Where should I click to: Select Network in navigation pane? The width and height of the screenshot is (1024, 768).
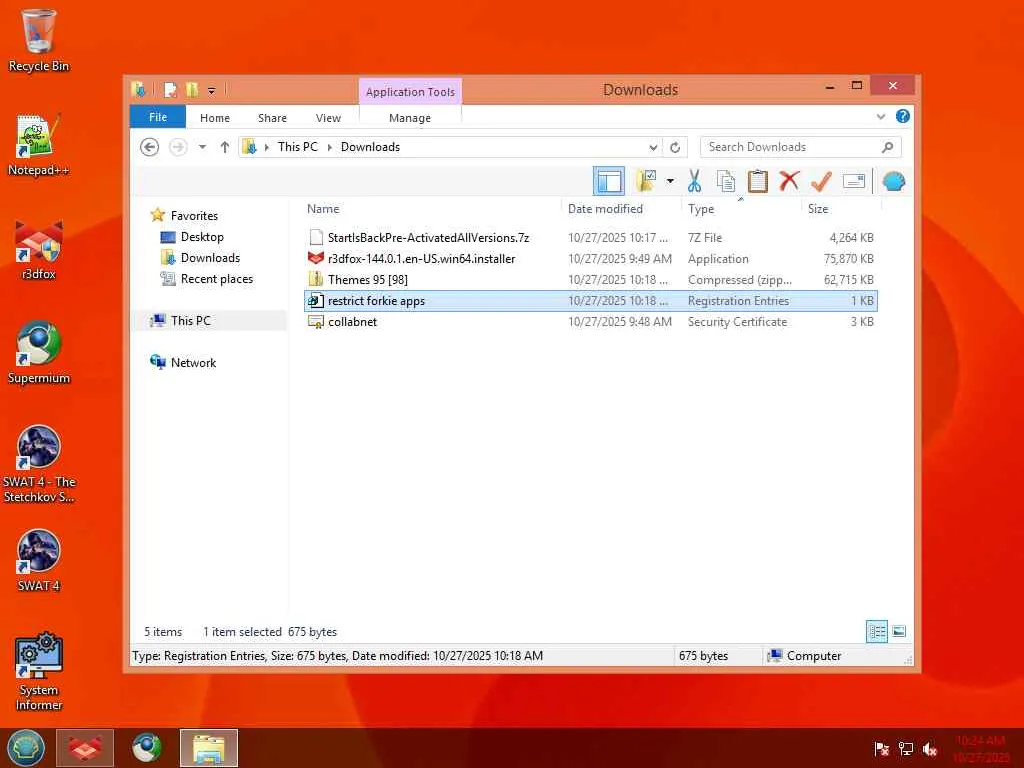[x=193, y=362]
